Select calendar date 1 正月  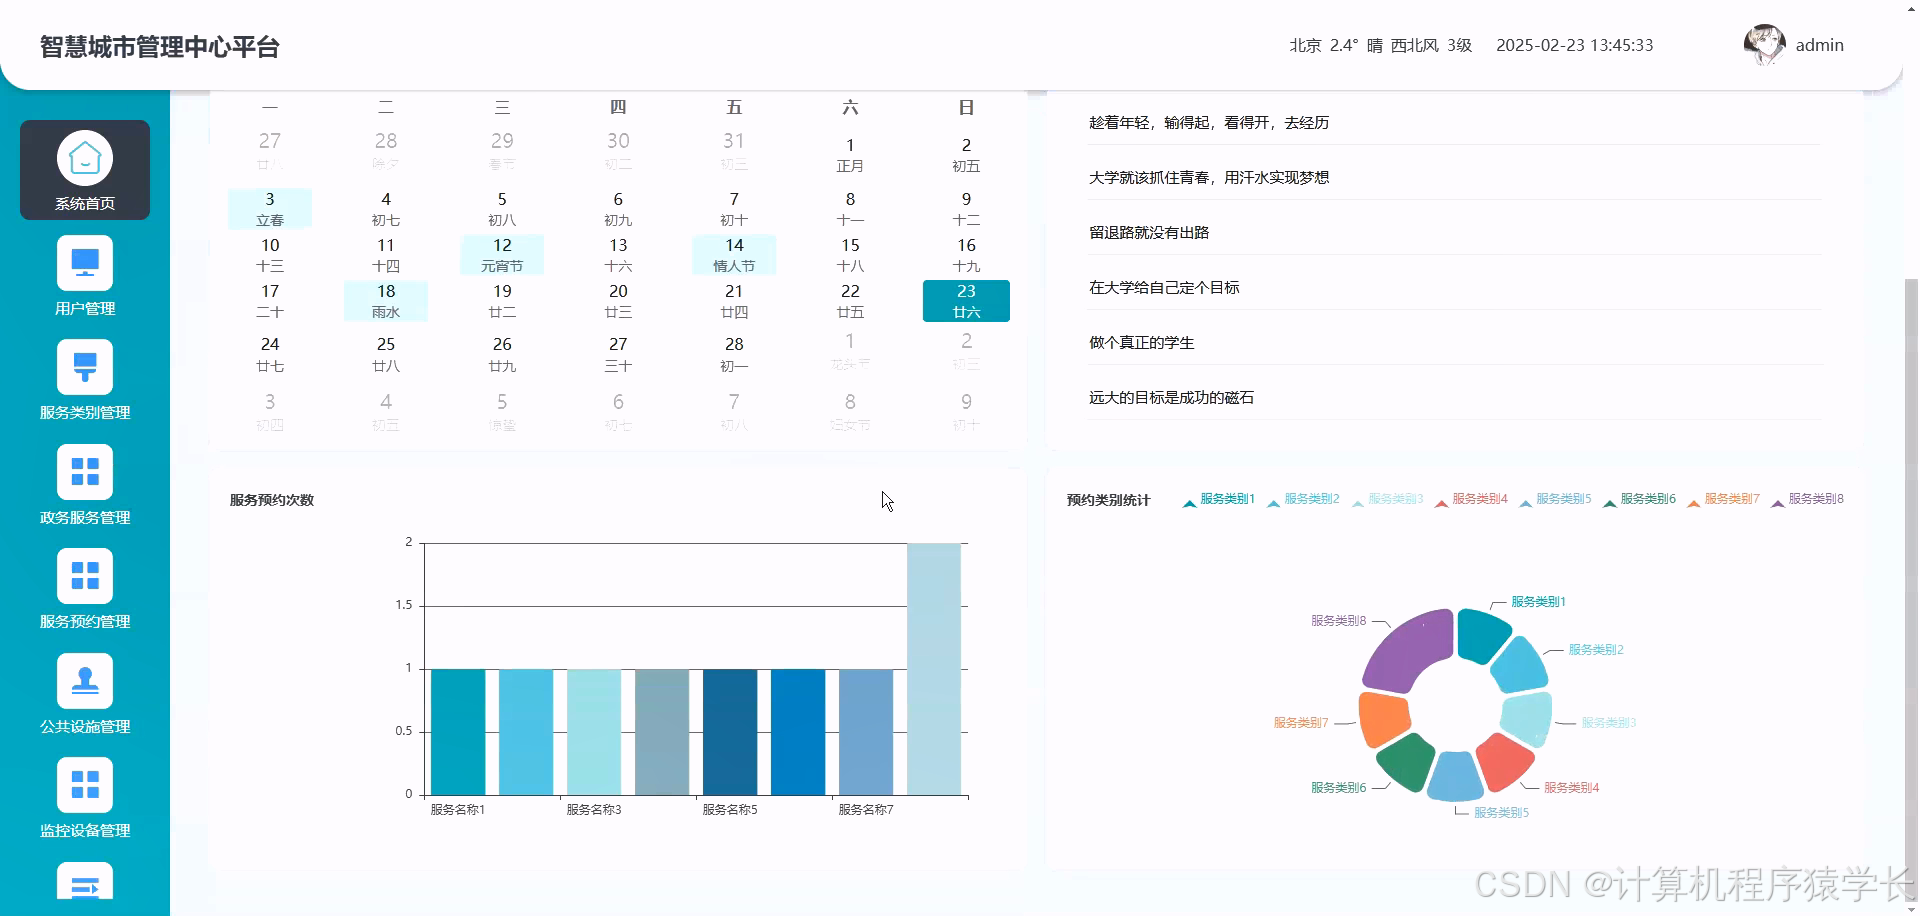(850, 155)
